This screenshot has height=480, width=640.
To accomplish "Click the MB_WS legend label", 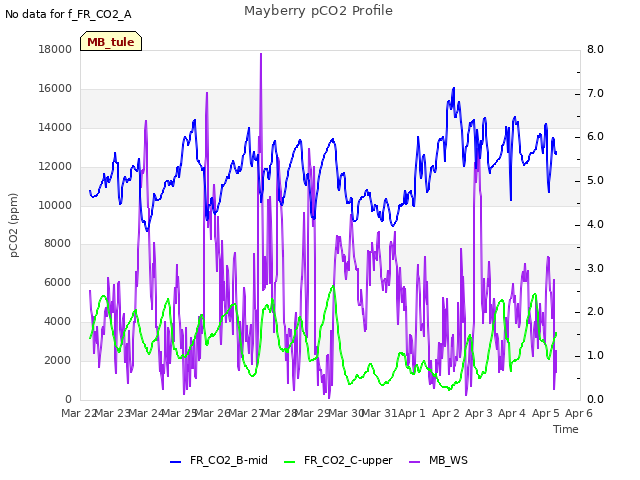I will click(x=448, y=460).
